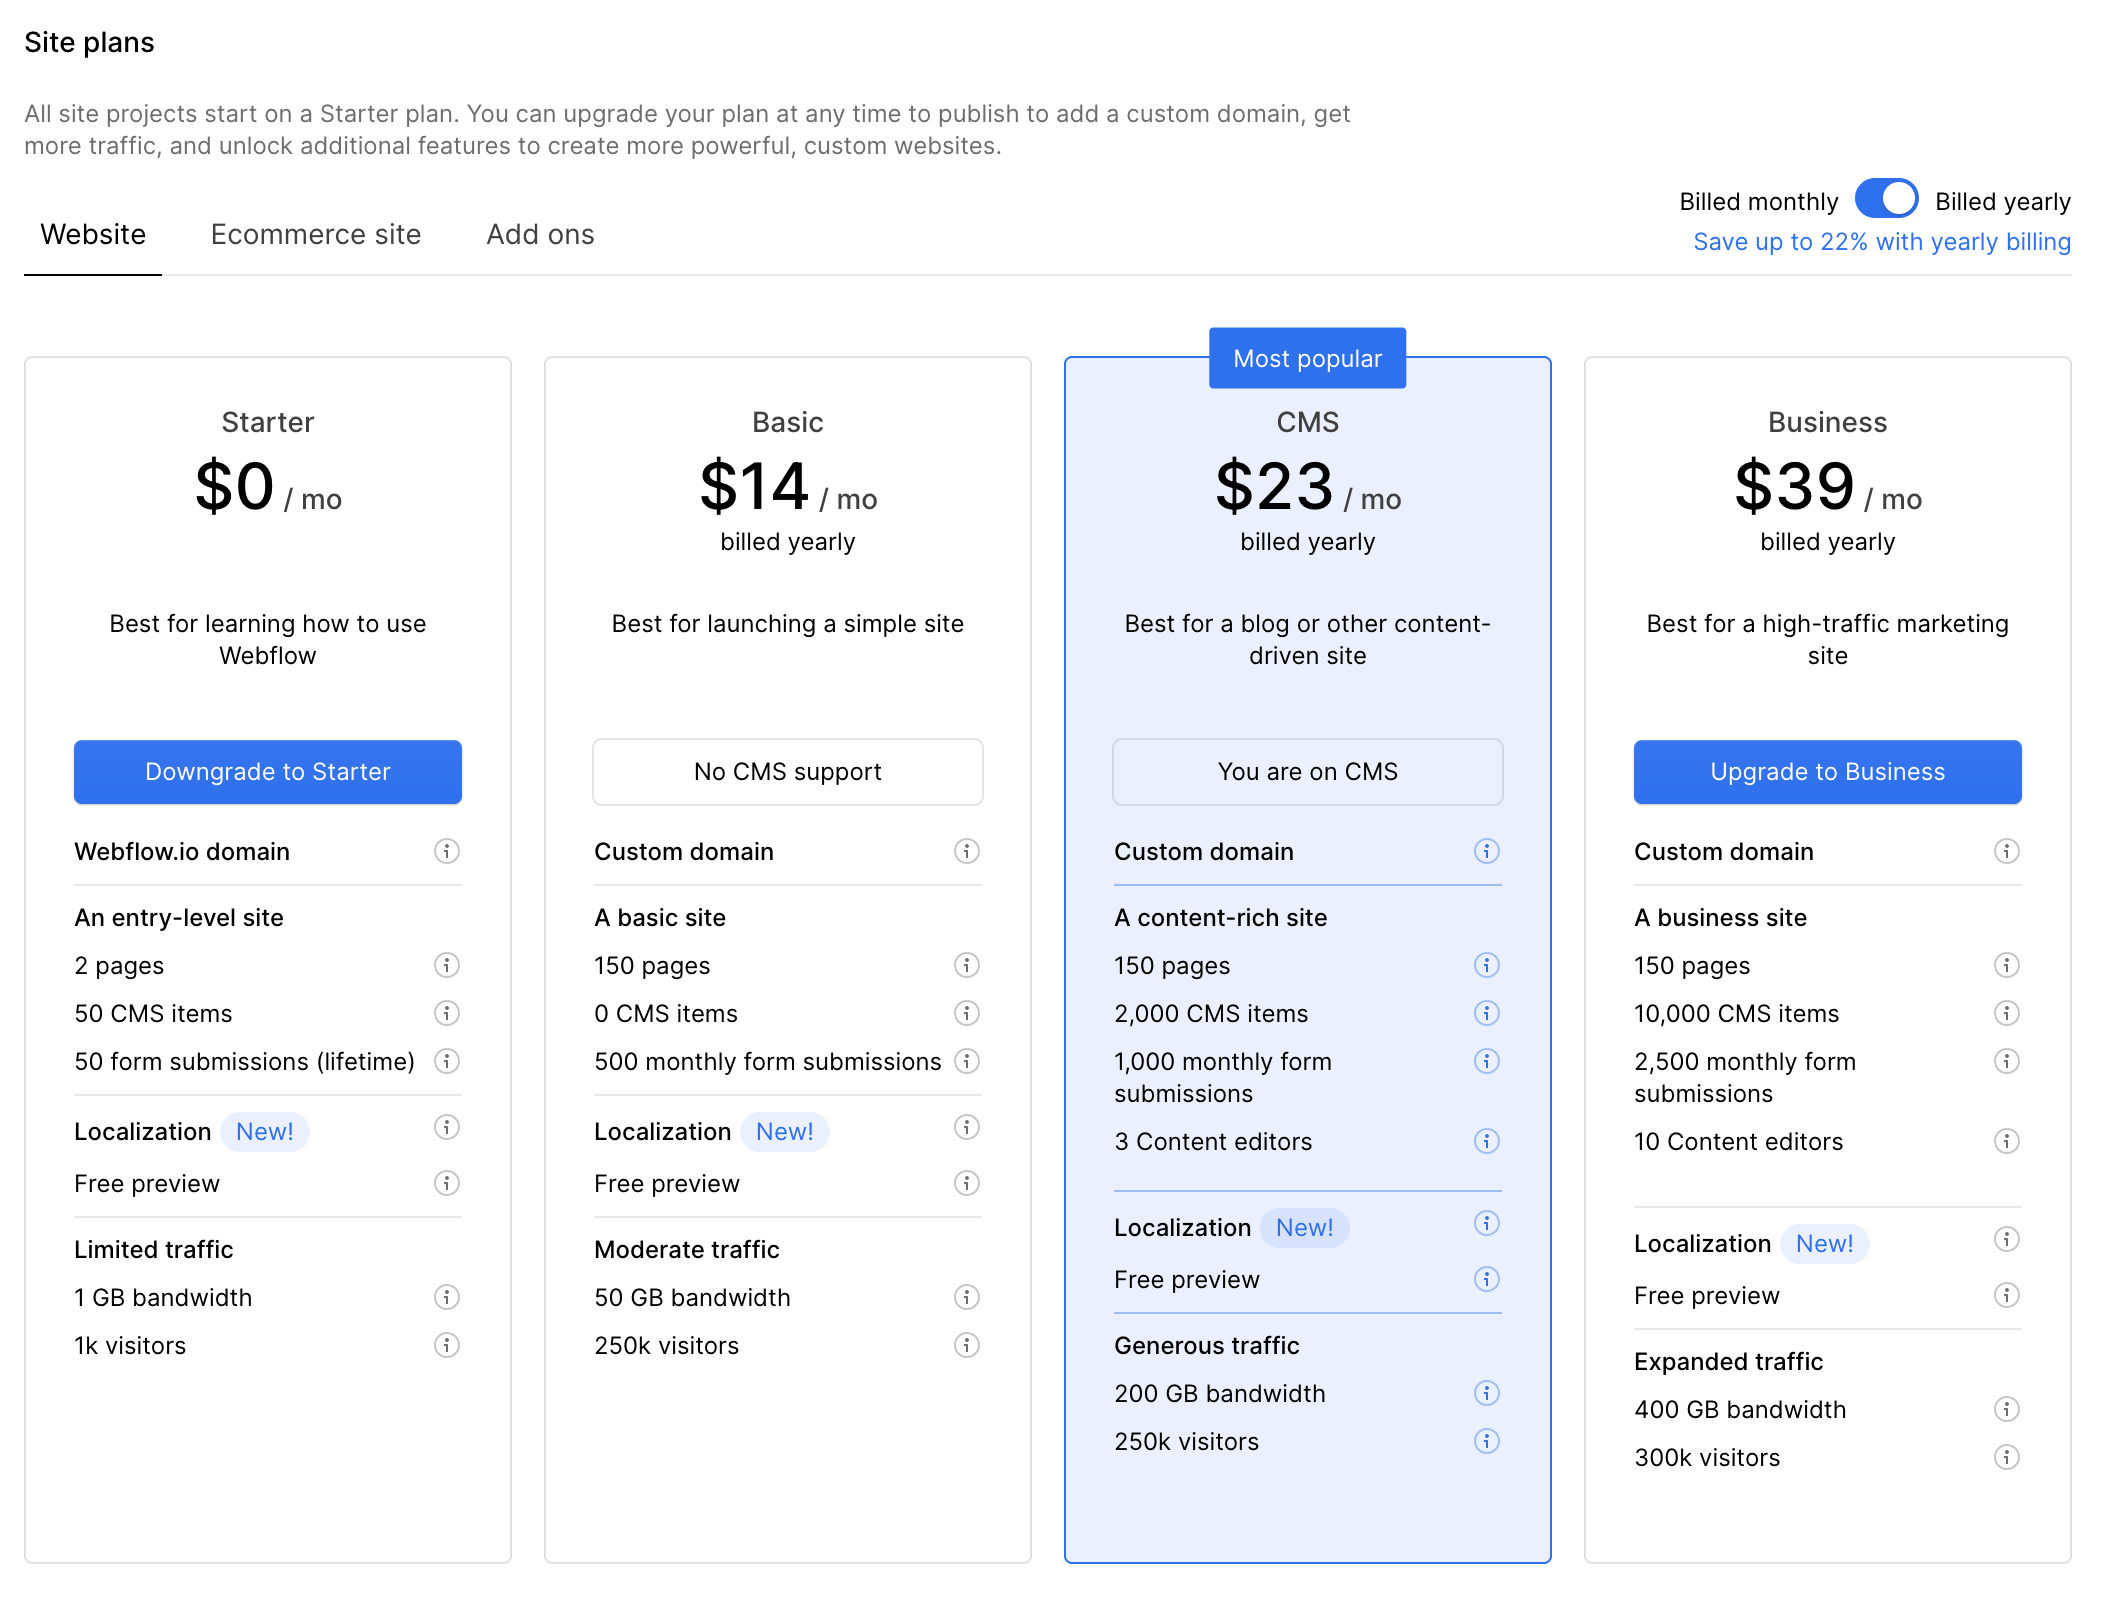Click New! badge in Starter Localization
The image size is (2108, 1600).
click(x=265, y=1132)
